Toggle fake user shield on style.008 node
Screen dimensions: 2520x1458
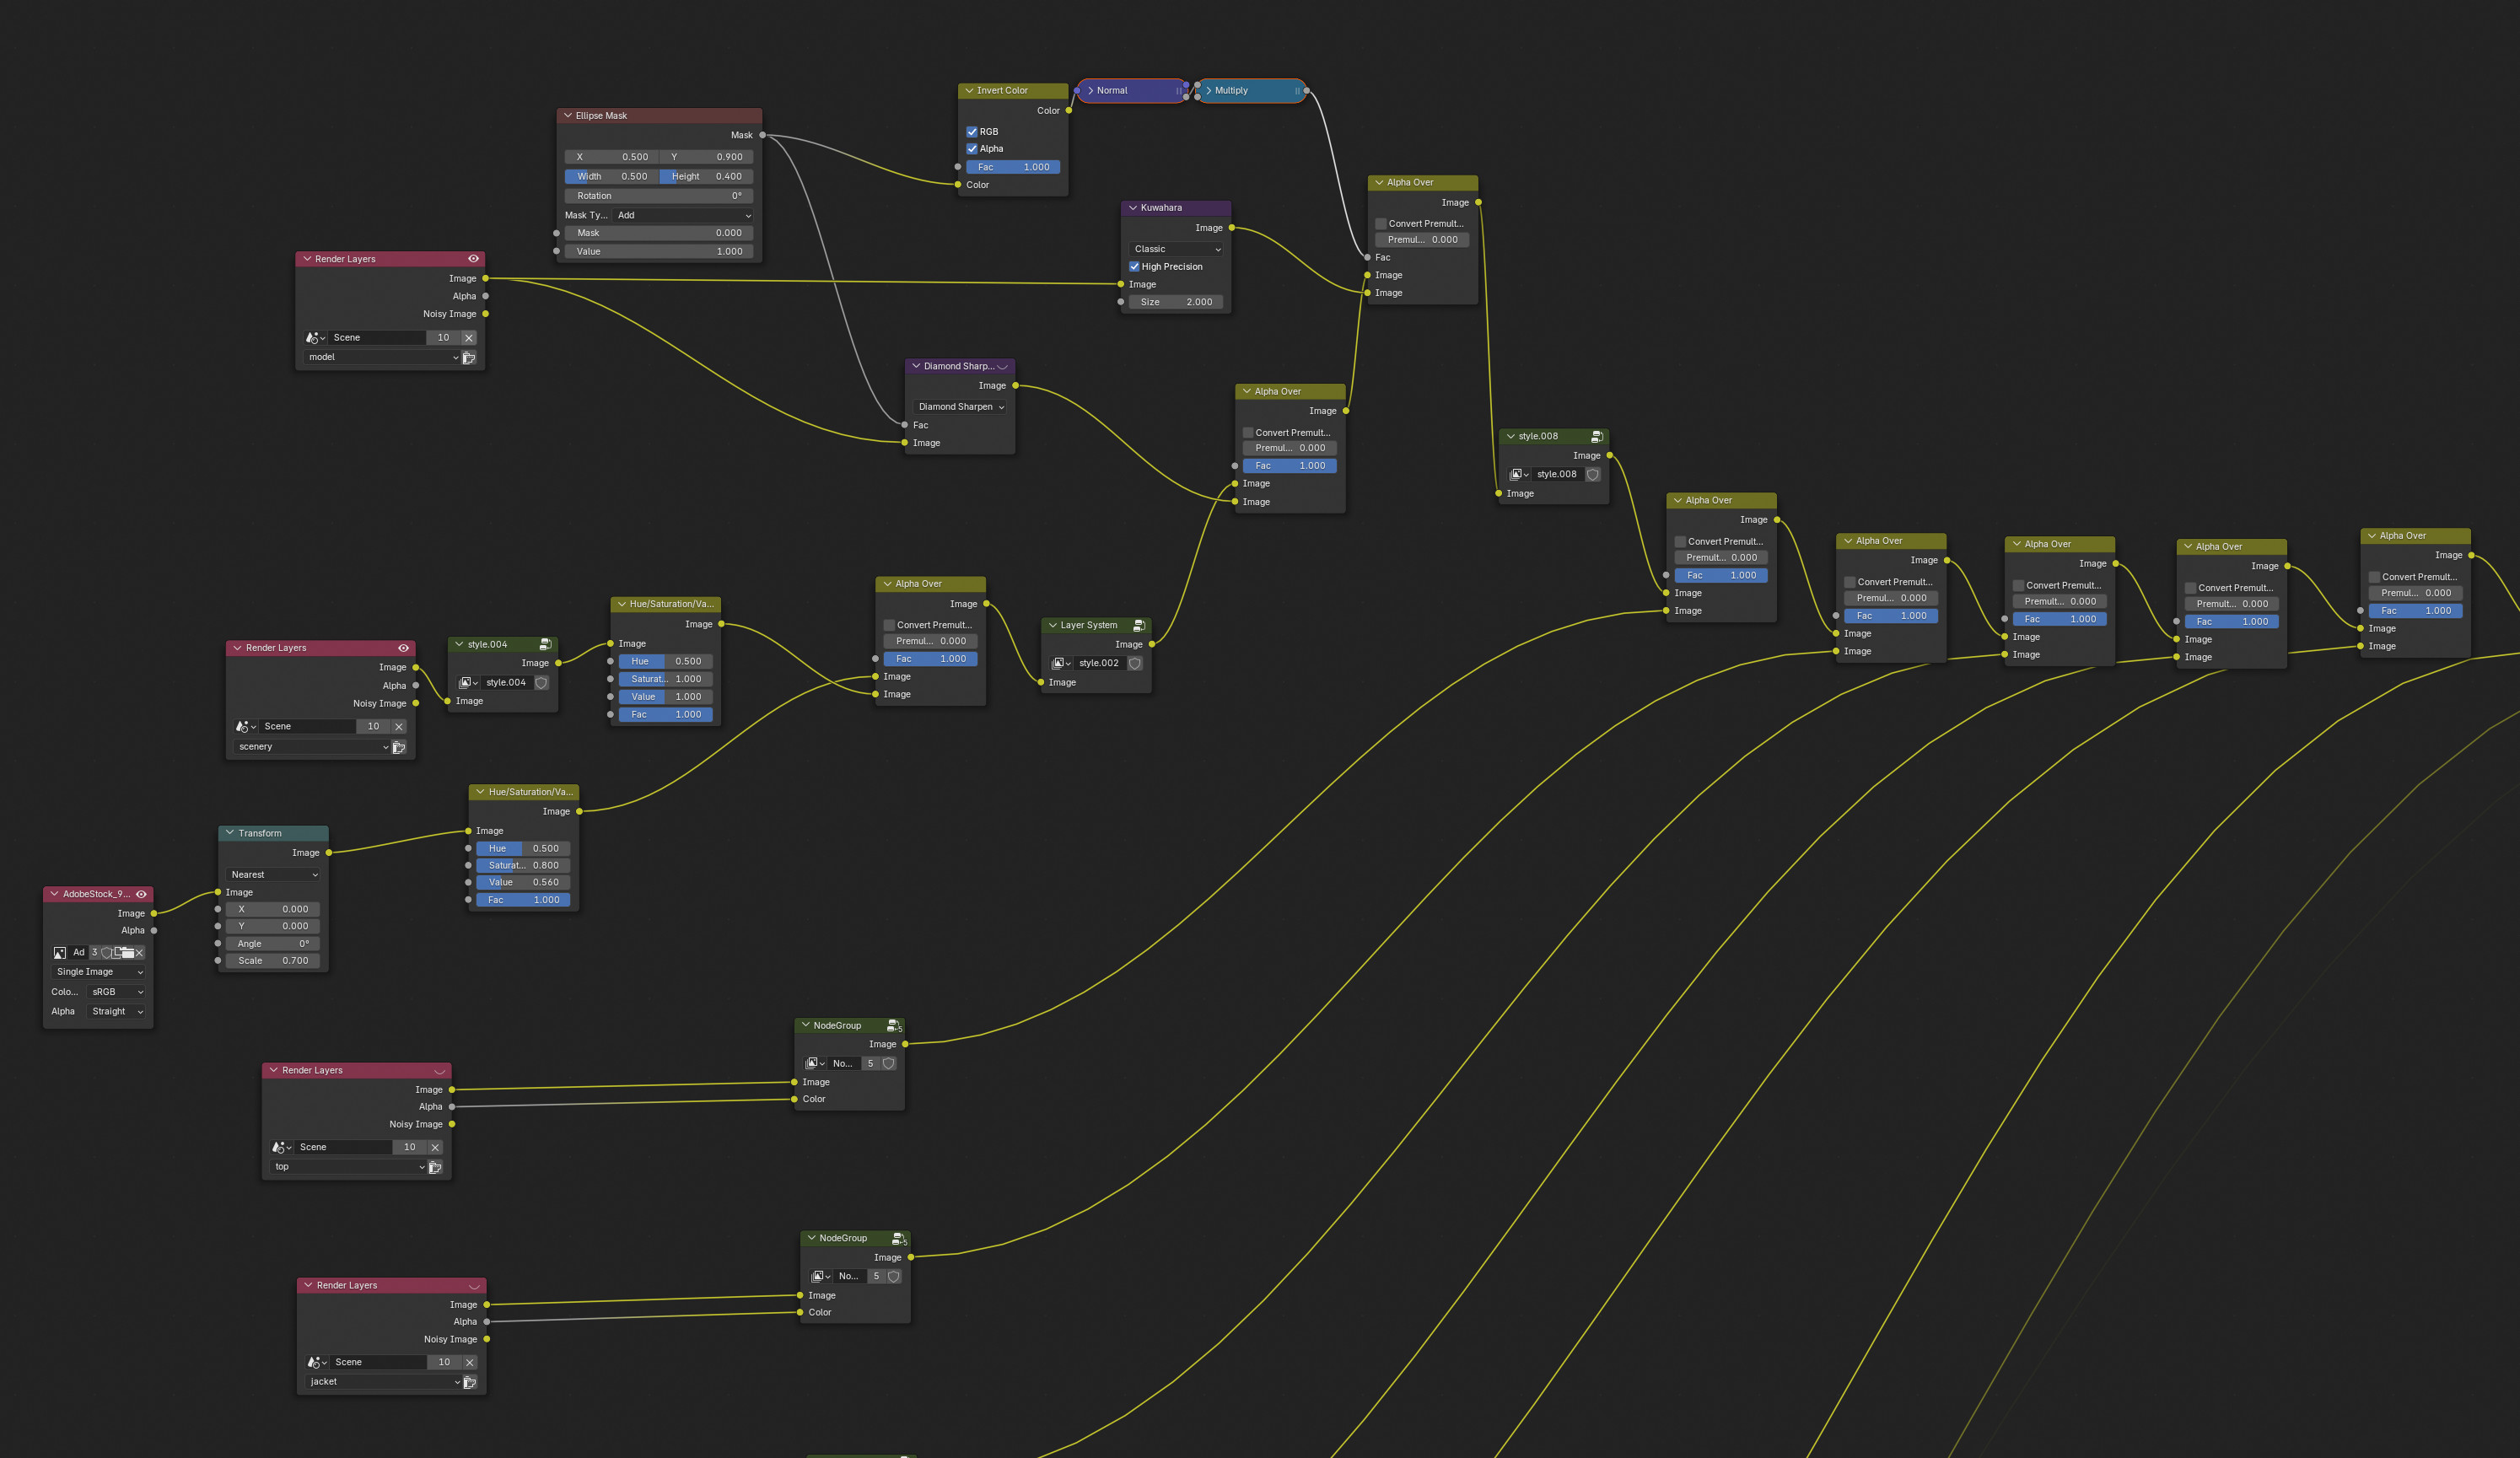click(x=1593, y=475)
